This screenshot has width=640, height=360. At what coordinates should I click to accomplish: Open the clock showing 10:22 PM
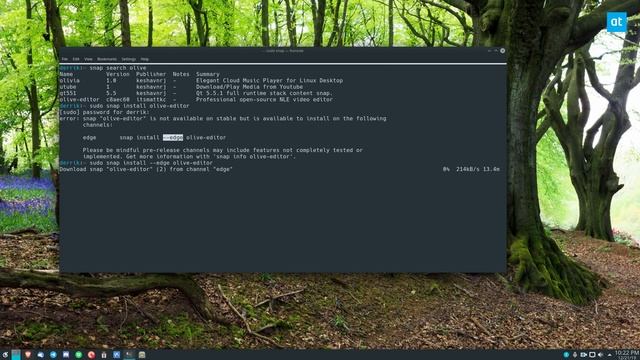click(x=627, y=354)
